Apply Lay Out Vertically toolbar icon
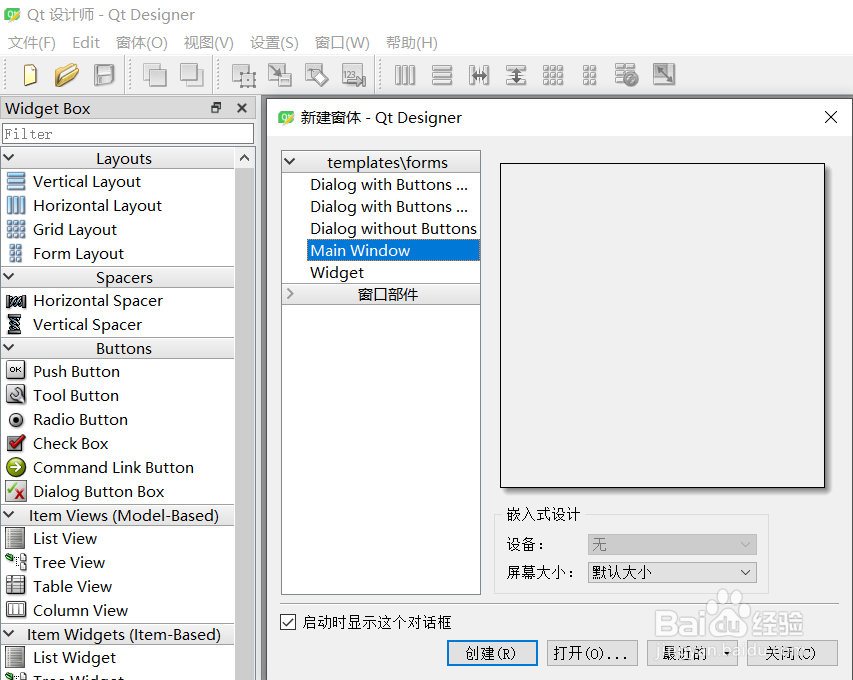 [x=442, y=75]
